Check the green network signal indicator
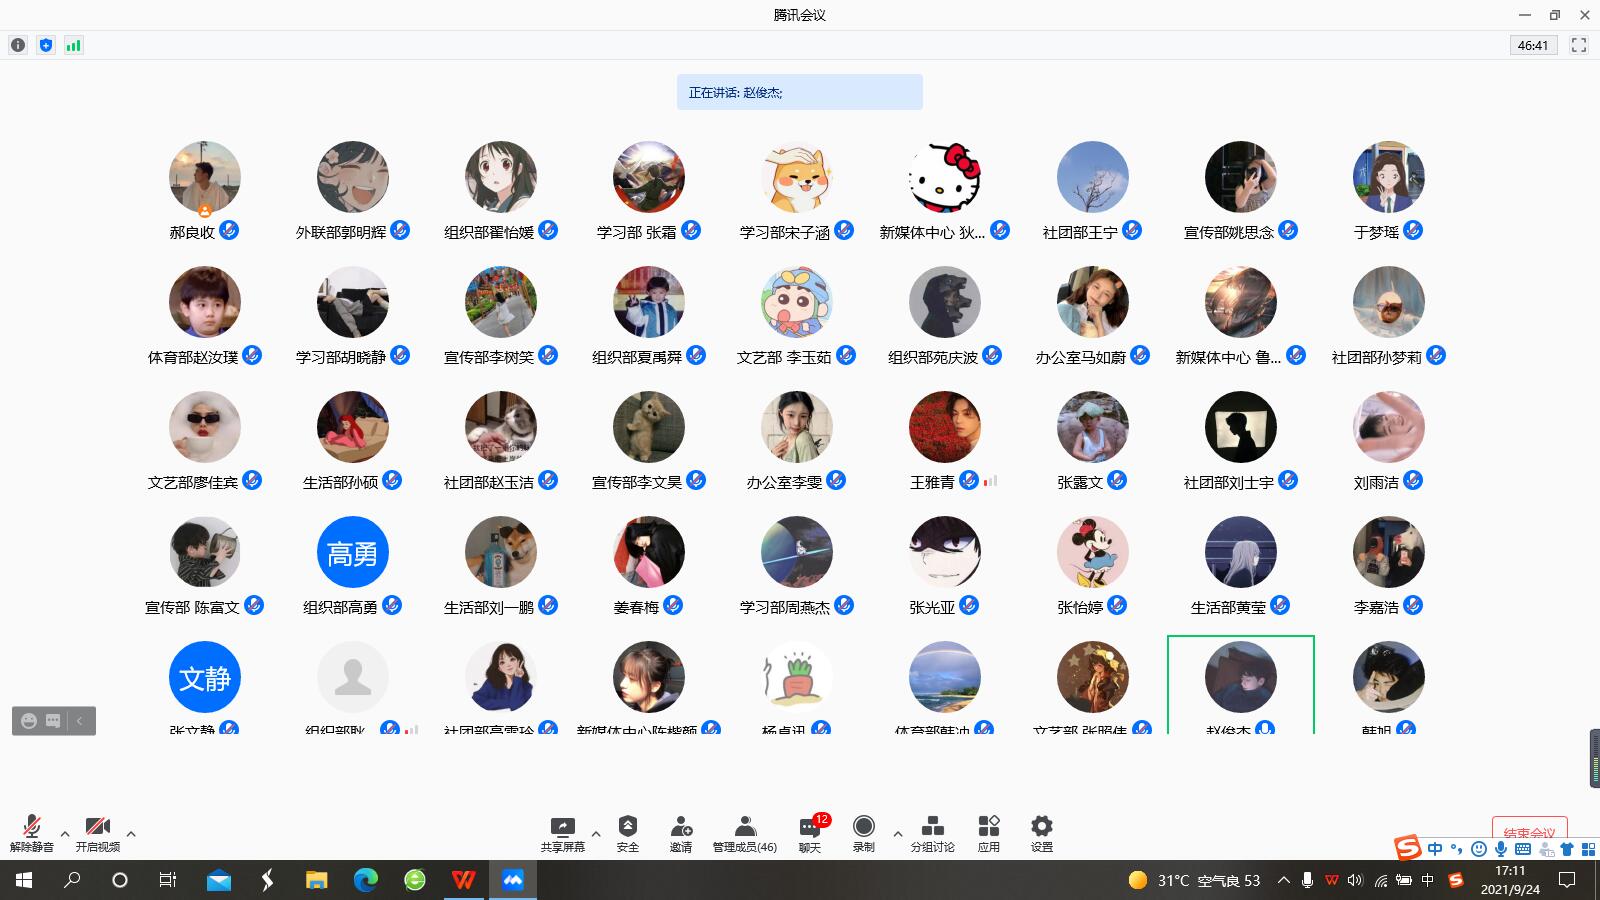The image size is (1600, 900). point(73,45)
